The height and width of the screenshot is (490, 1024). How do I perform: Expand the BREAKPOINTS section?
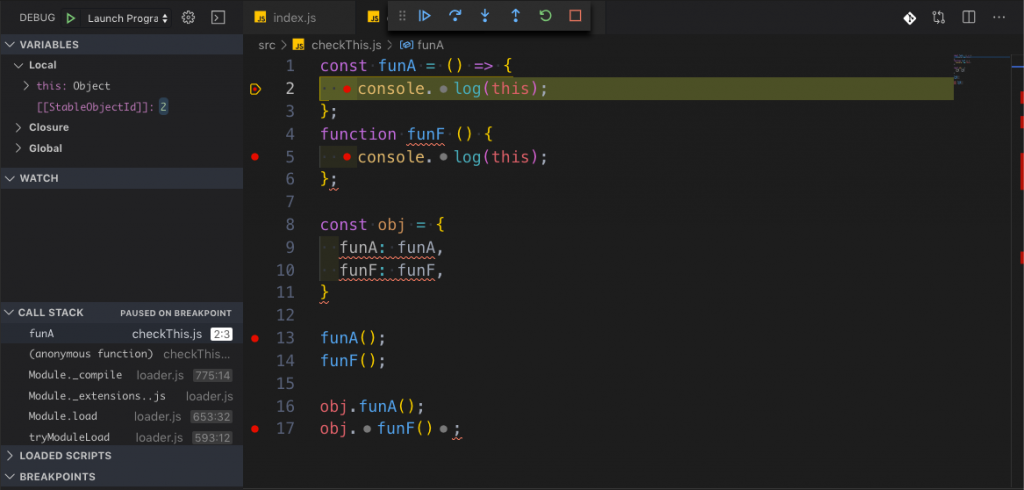coord(121,476)
